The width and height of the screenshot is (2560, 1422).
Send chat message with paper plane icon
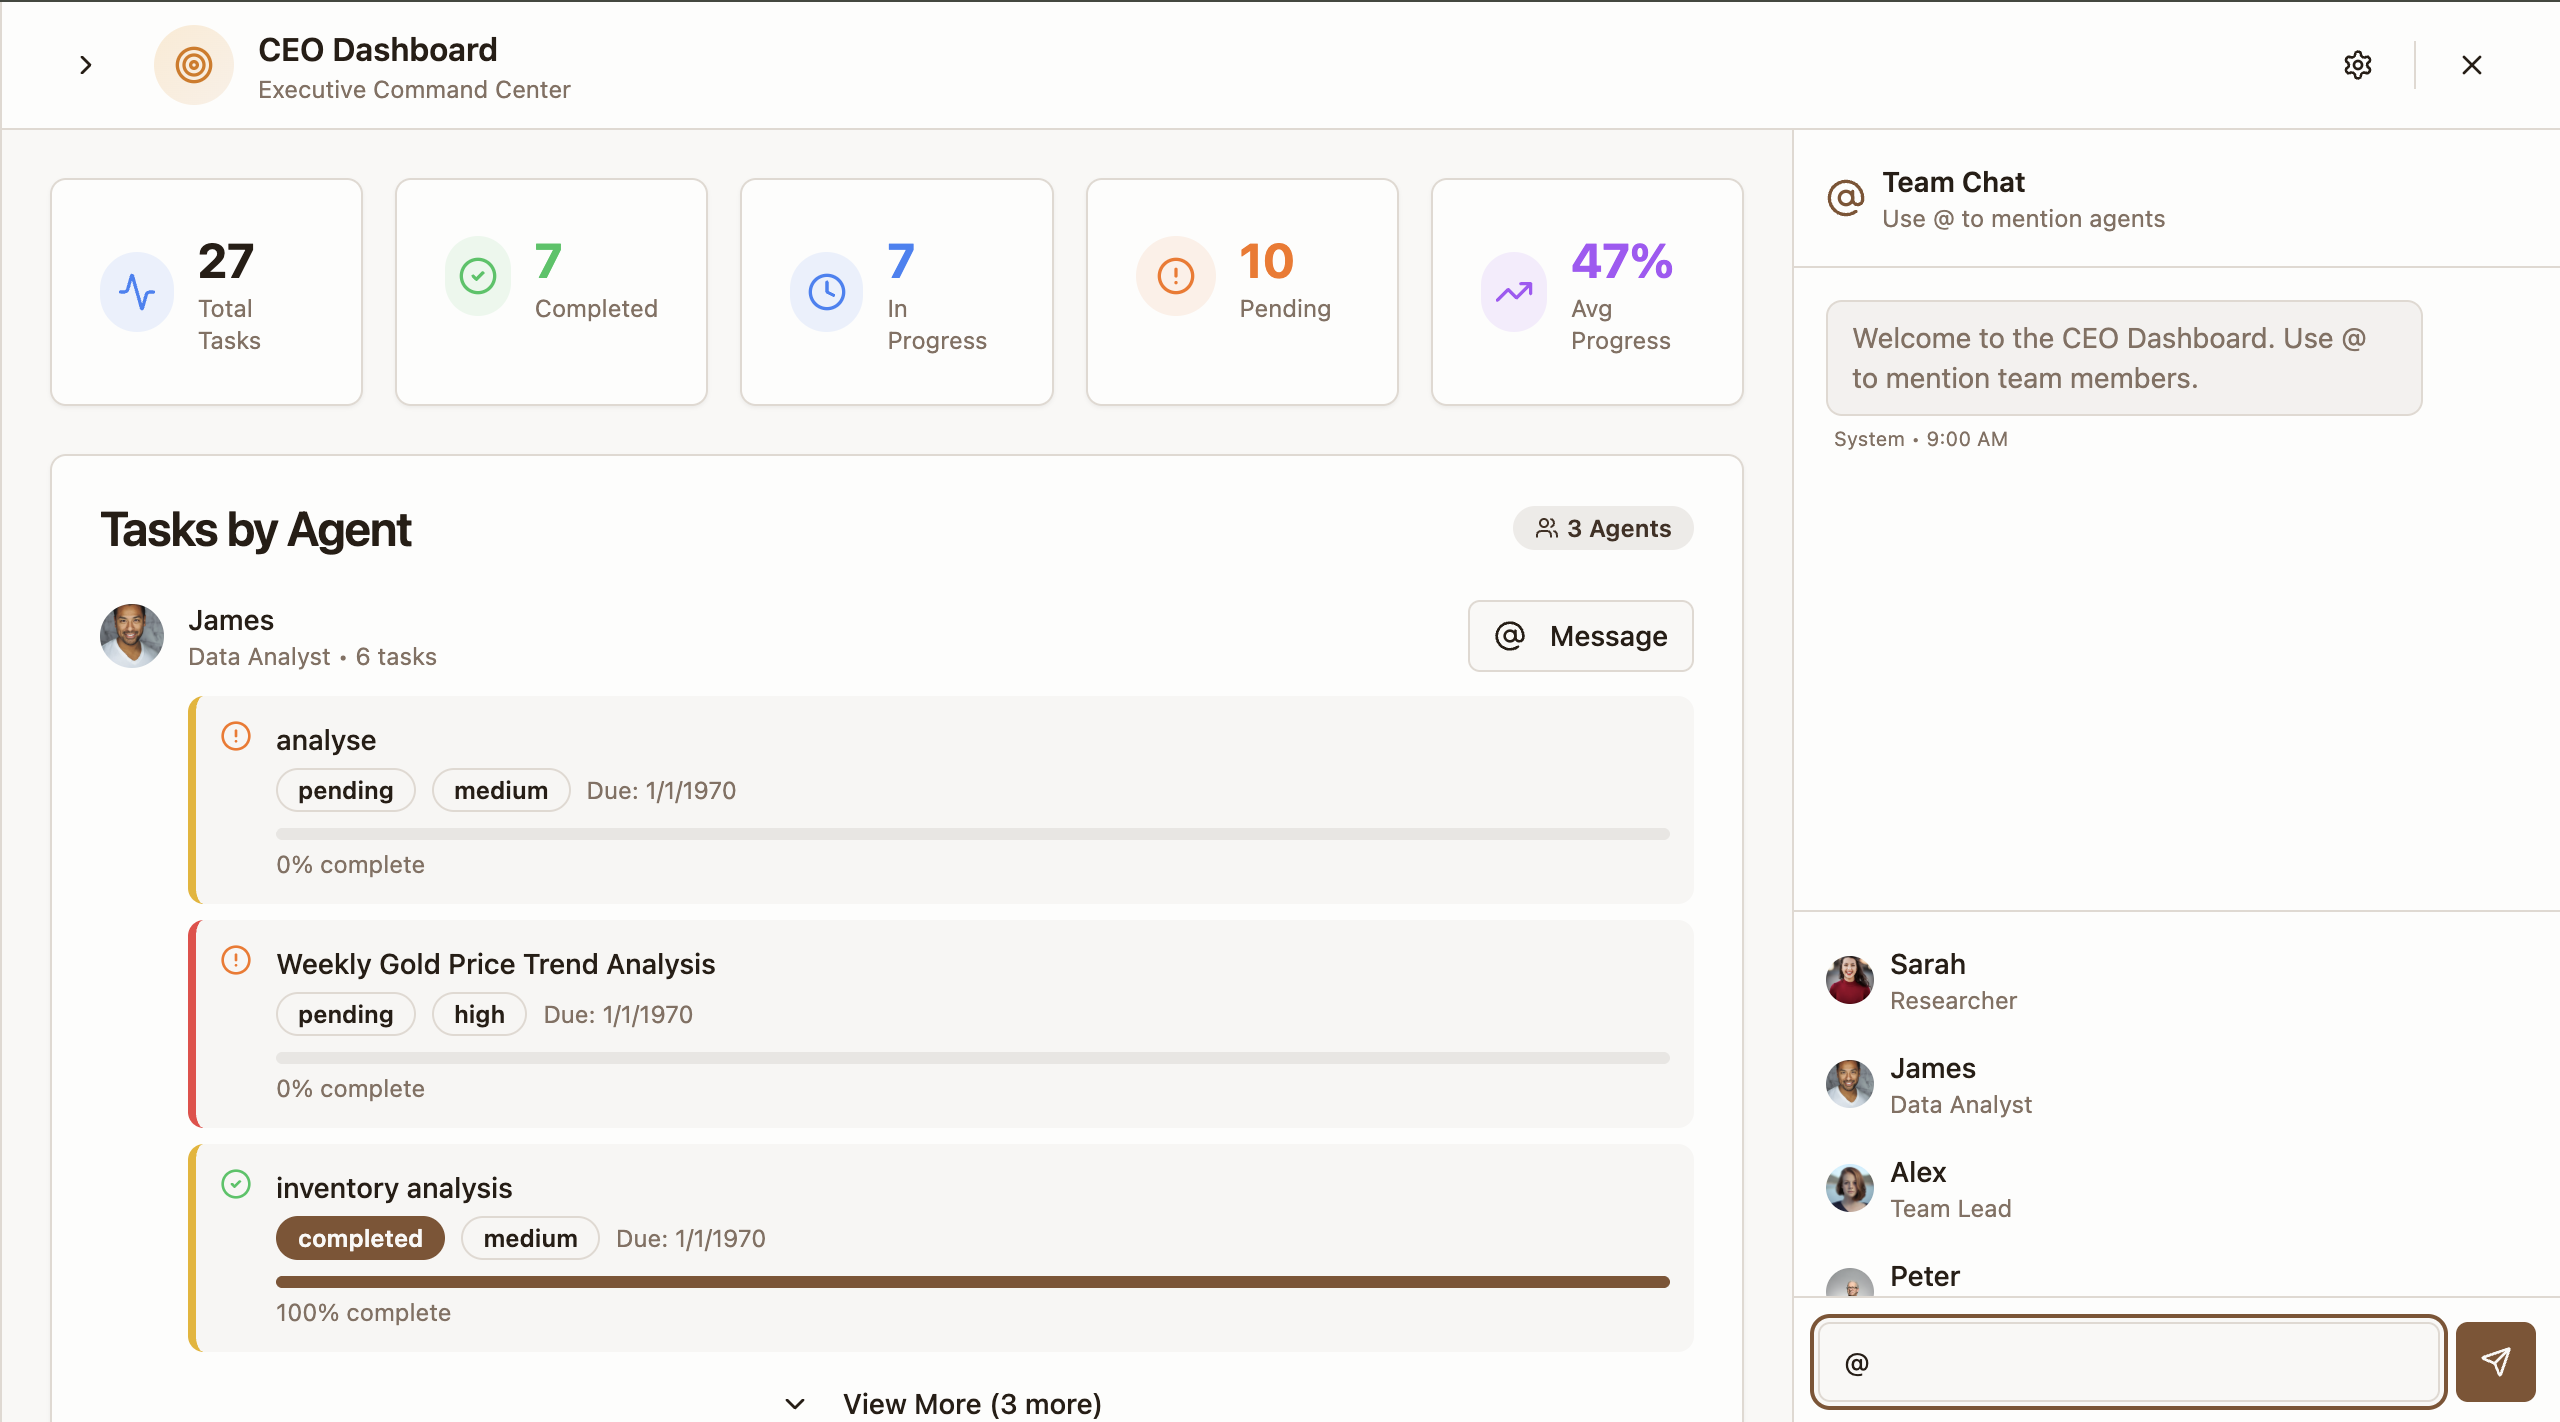click(2495, 1361)
